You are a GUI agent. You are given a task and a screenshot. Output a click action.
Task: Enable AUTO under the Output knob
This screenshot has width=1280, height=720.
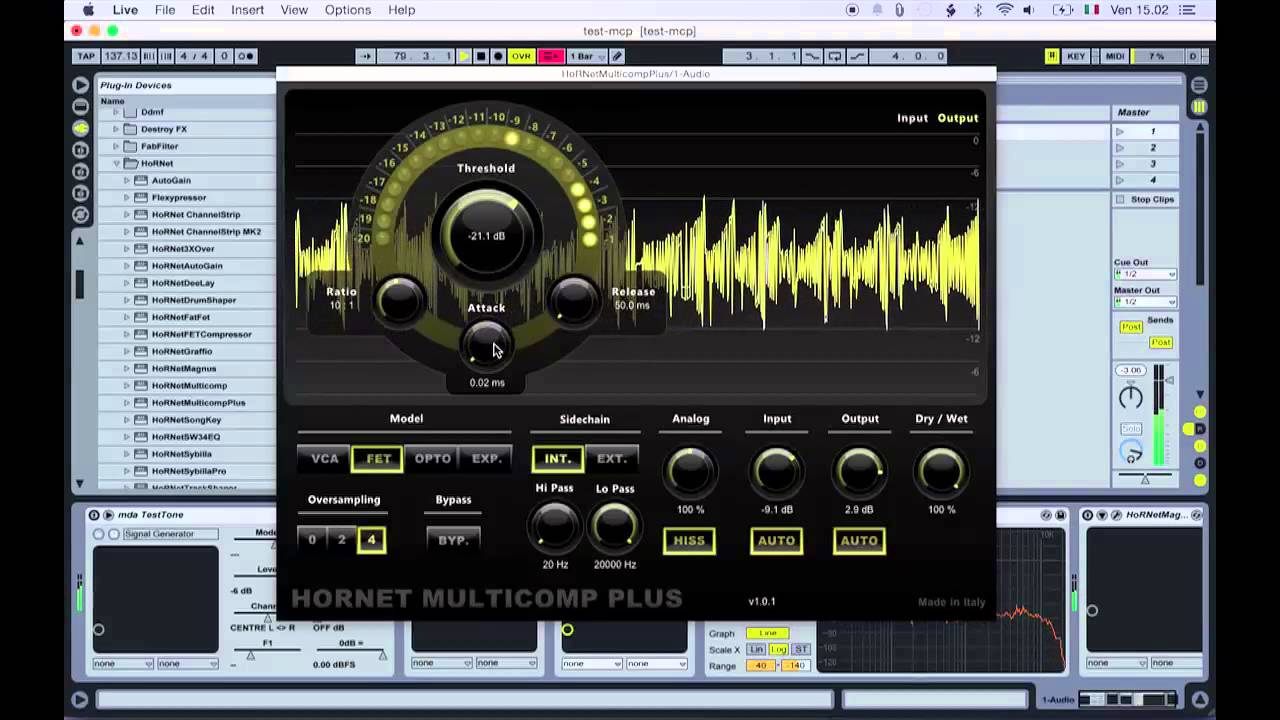(859, 541)
